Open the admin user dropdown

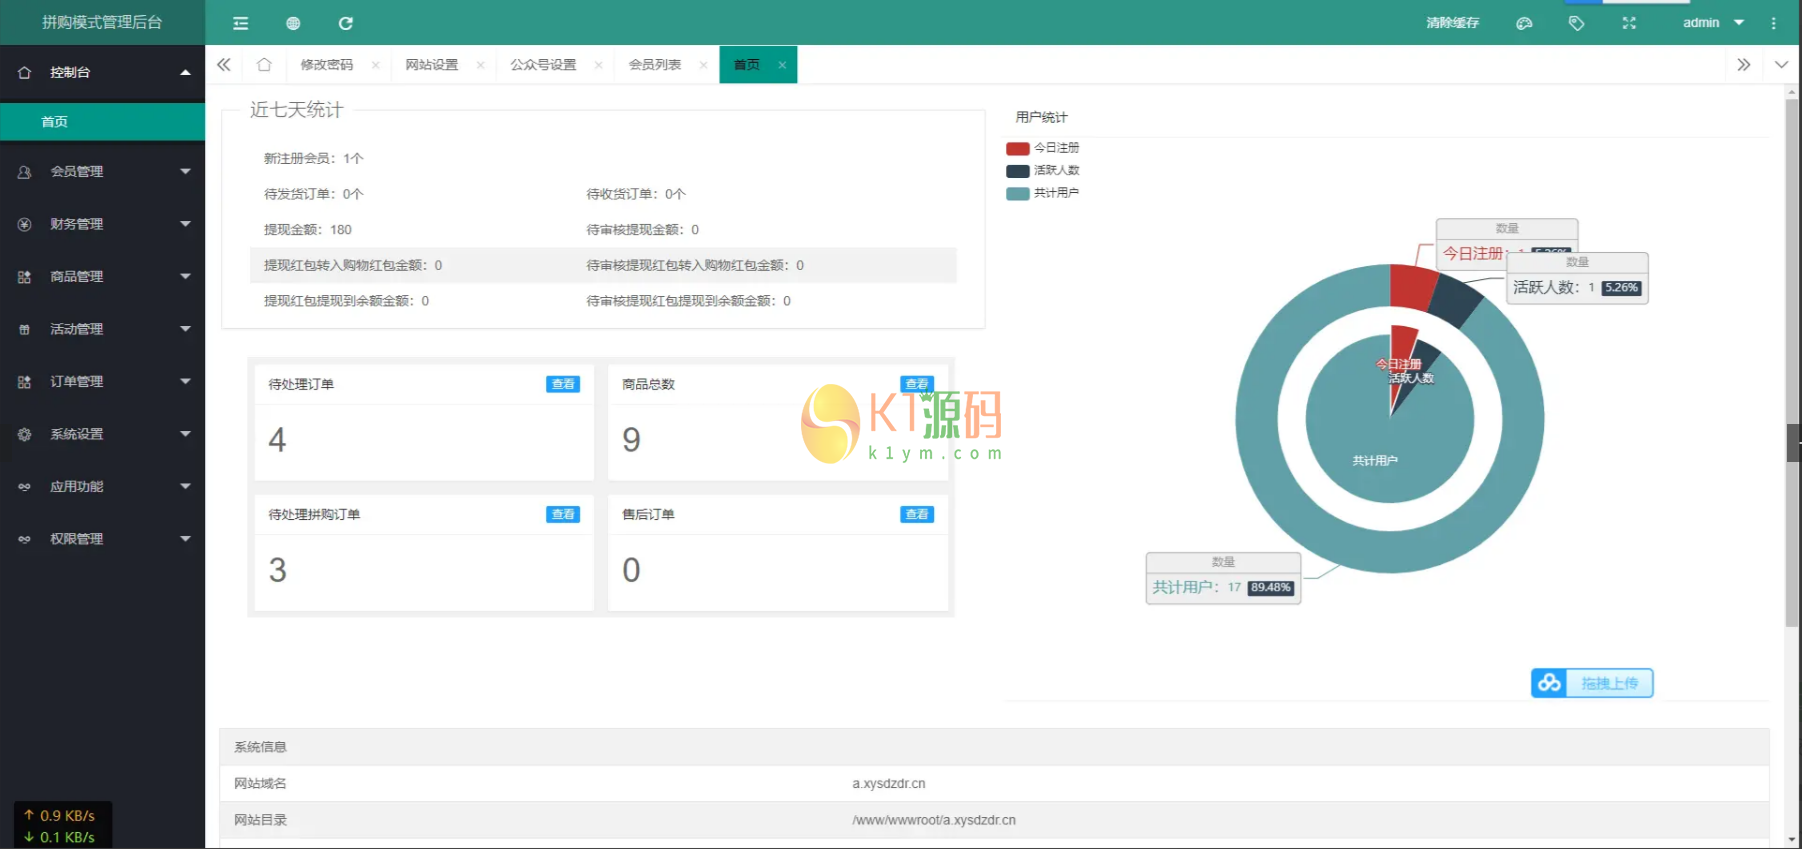point(1712,23)
